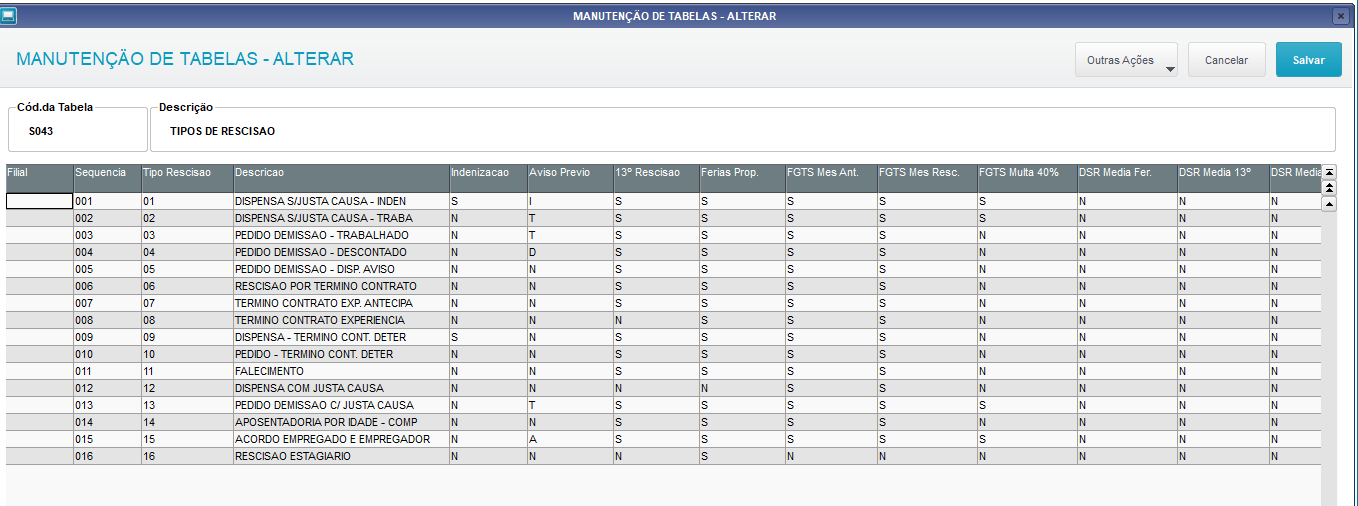Click DSR Media 13º value N in row 010
1358x506 pixels.
[1223, 354]
